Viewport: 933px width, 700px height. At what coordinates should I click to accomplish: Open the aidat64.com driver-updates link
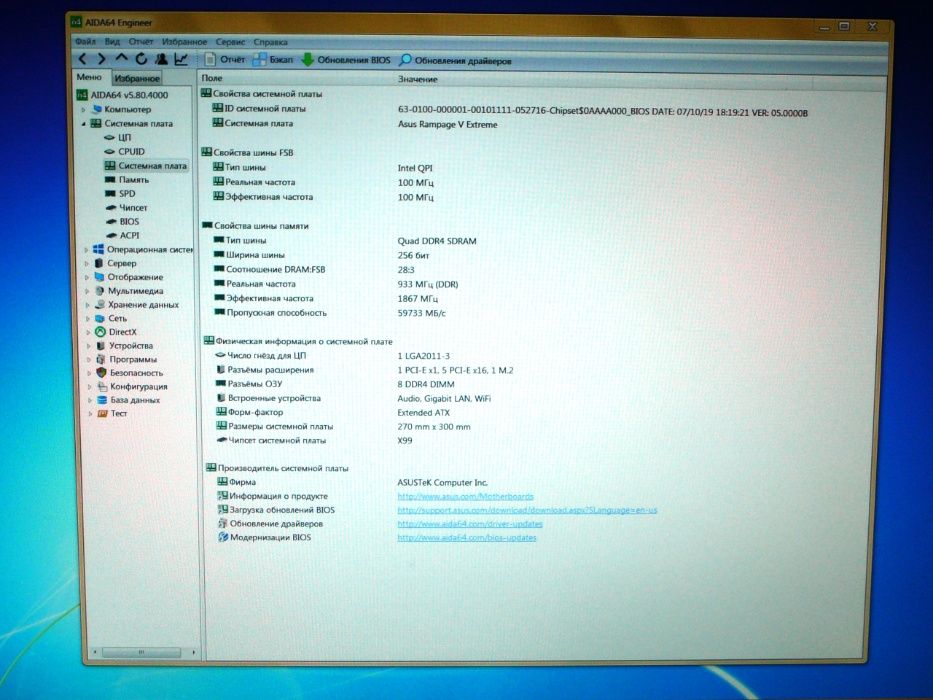[470, 524]
